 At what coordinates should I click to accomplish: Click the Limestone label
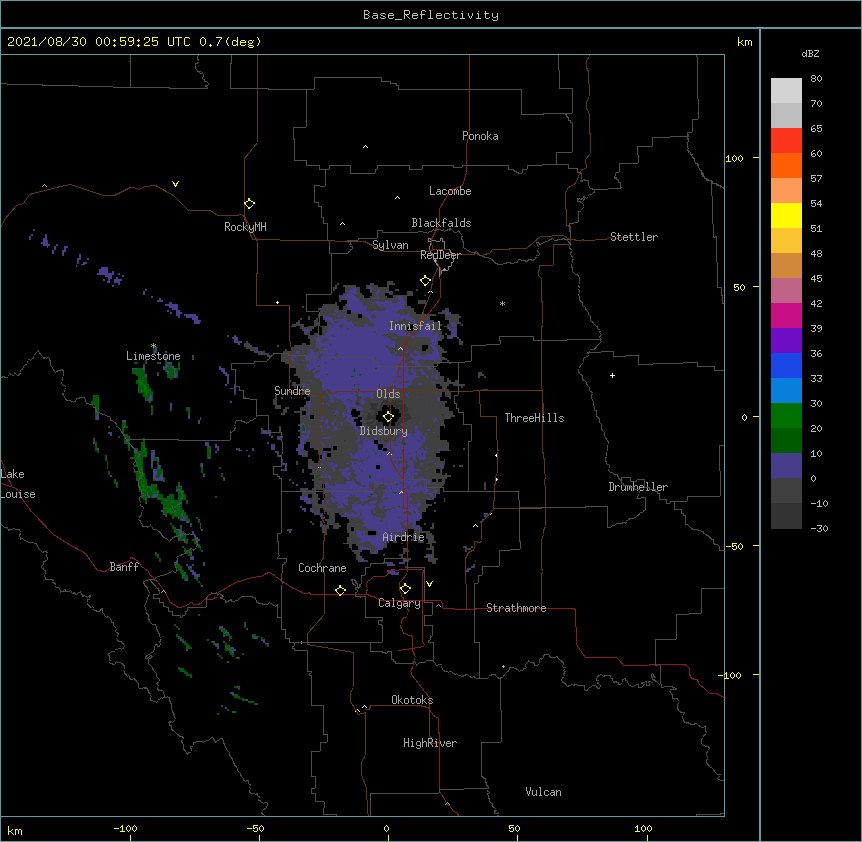153,356
